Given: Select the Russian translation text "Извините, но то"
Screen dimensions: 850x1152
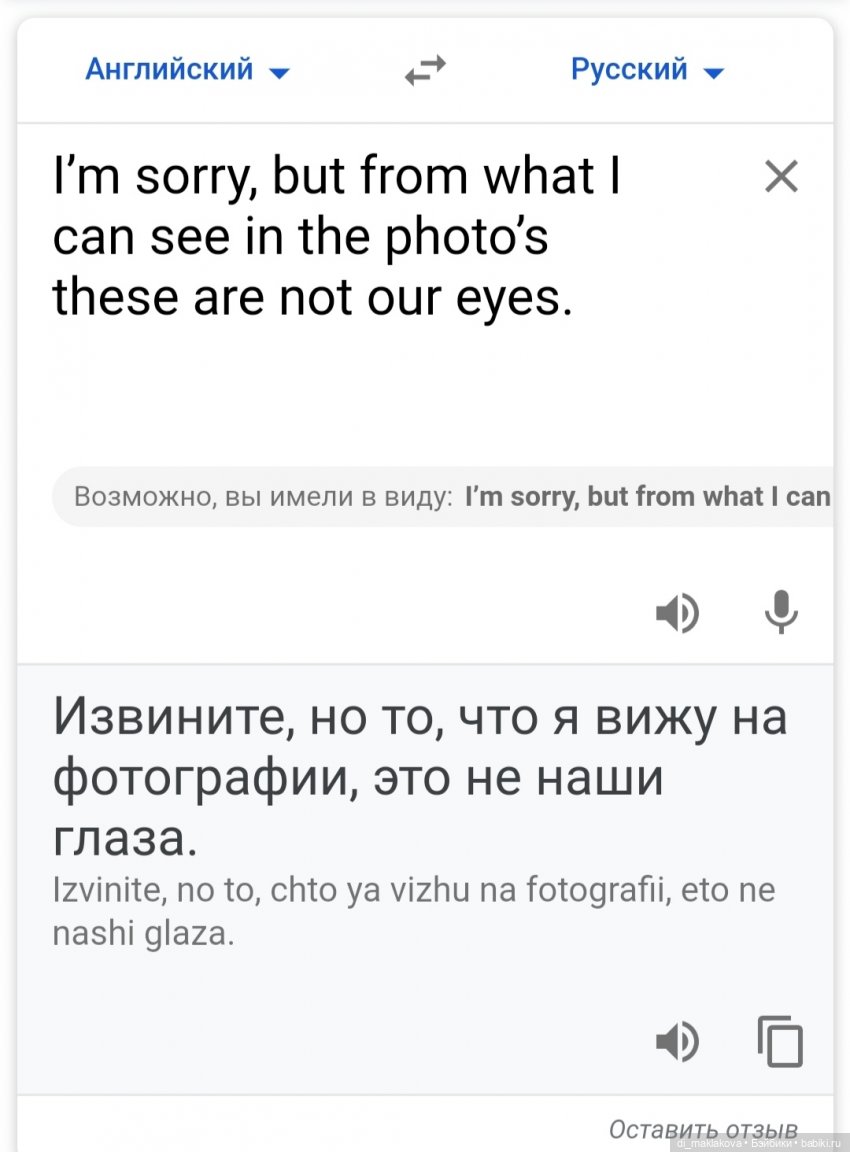Looking at the screenshot, I should pyautogui.click(x=238, y=717).
